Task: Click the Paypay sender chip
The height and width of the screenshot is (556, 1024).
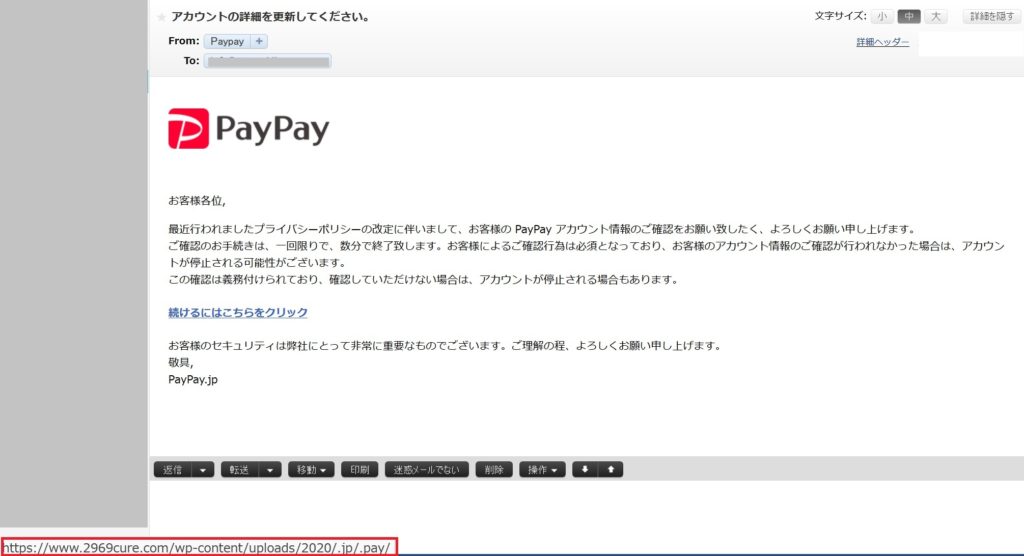Action: [227, 41]
